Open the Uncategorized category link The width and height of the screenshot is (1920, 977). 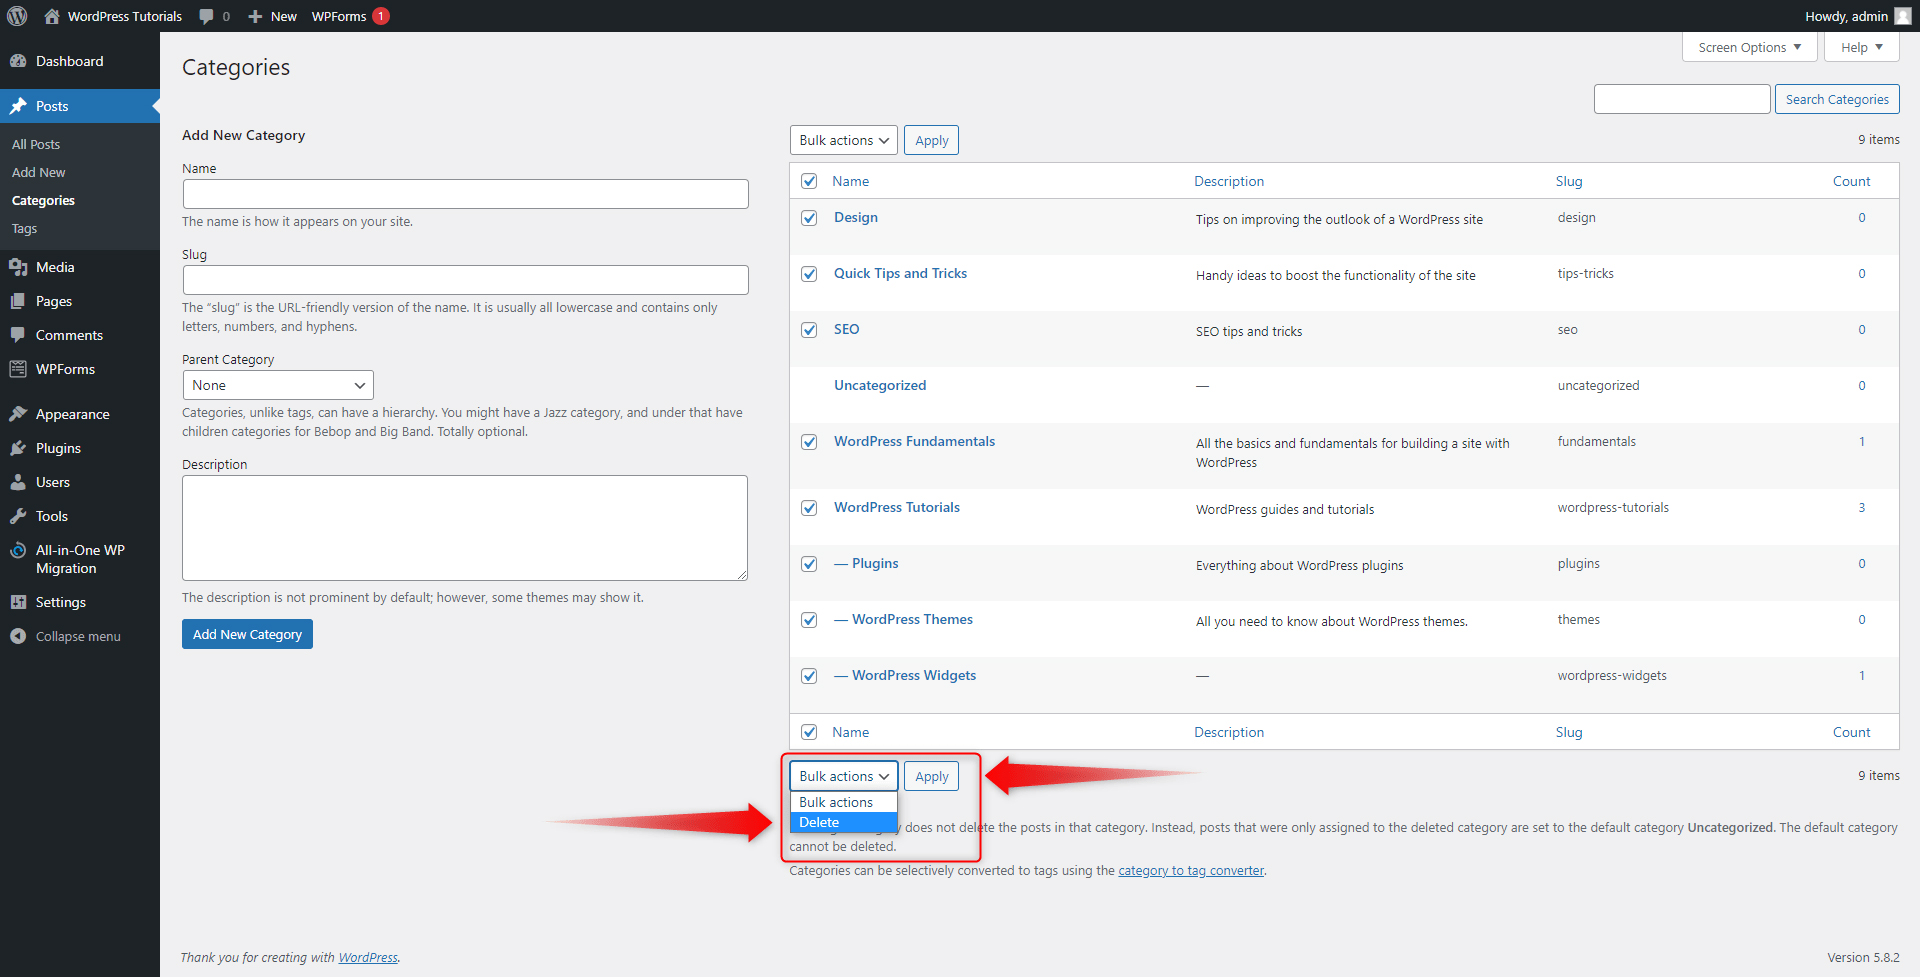880,385
